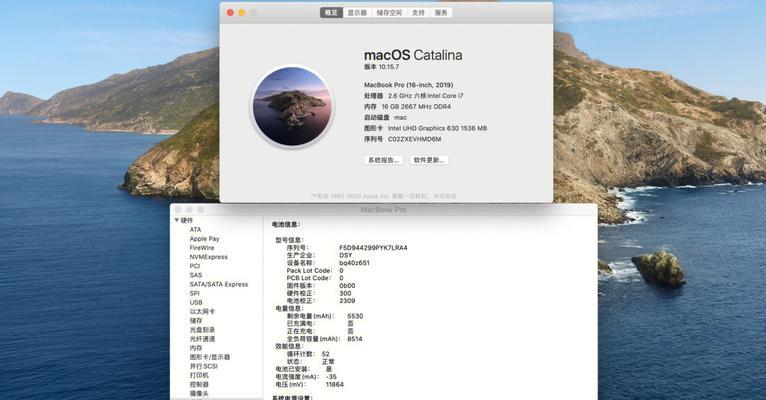This screenshot has width=766, height=400.
Task: Click the macOS Catalina circular logo
Action: click(292, 106)
